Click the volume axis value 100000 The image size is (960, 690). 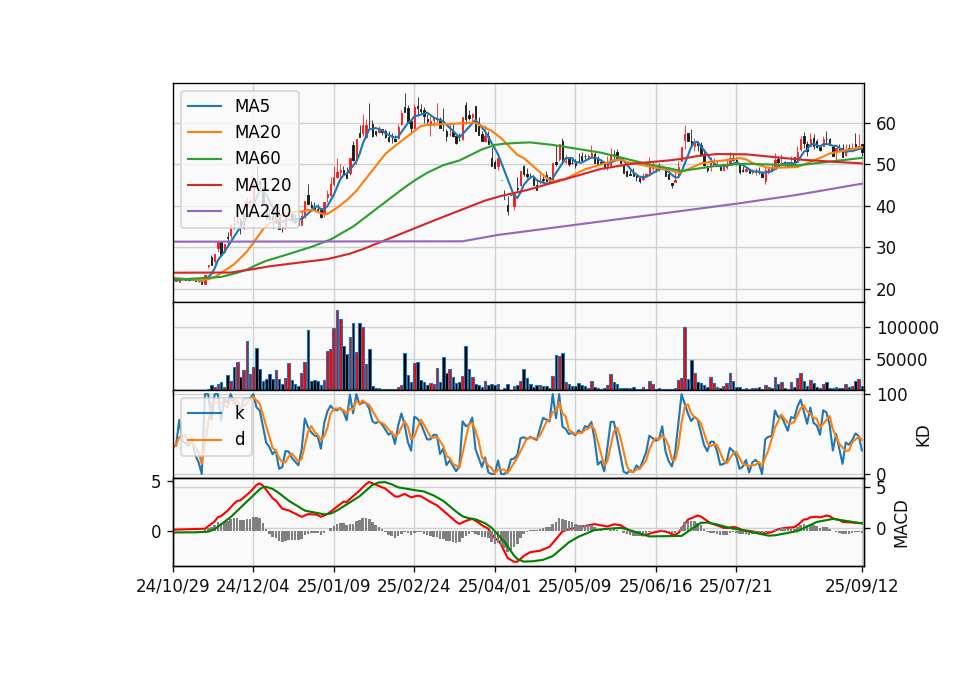[907, 328]
